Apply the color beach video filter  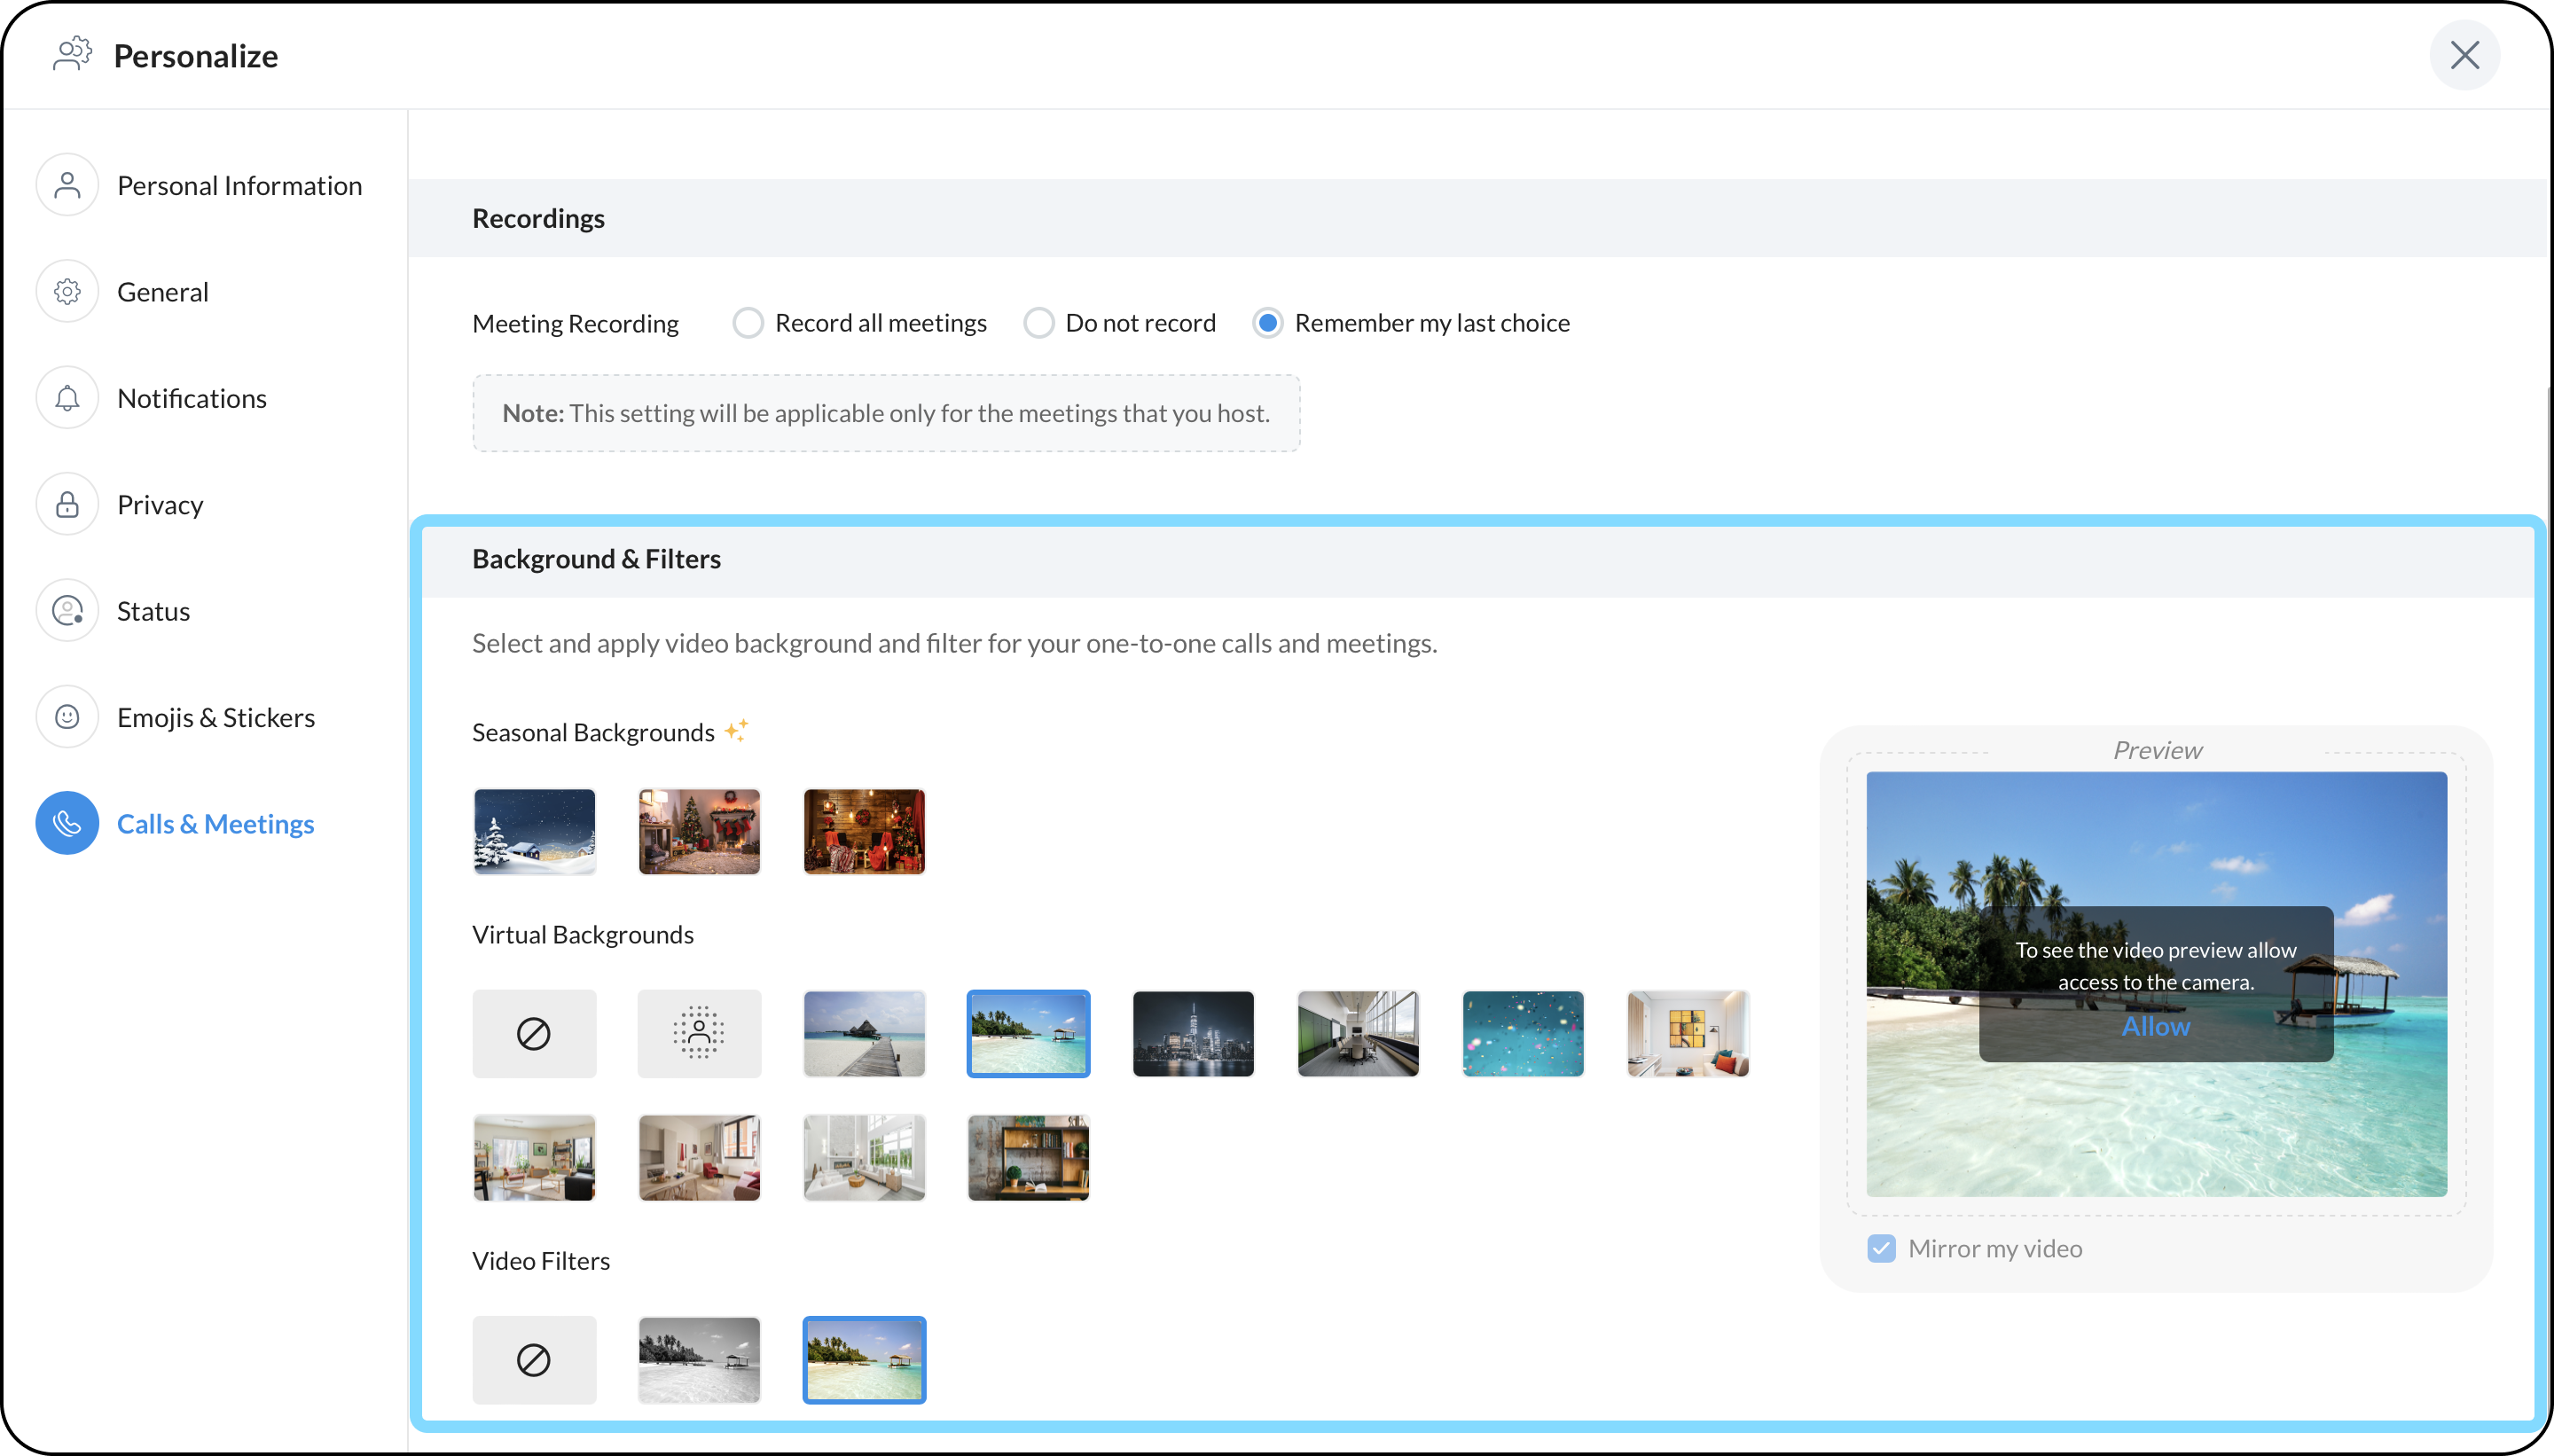[864, 1360]
